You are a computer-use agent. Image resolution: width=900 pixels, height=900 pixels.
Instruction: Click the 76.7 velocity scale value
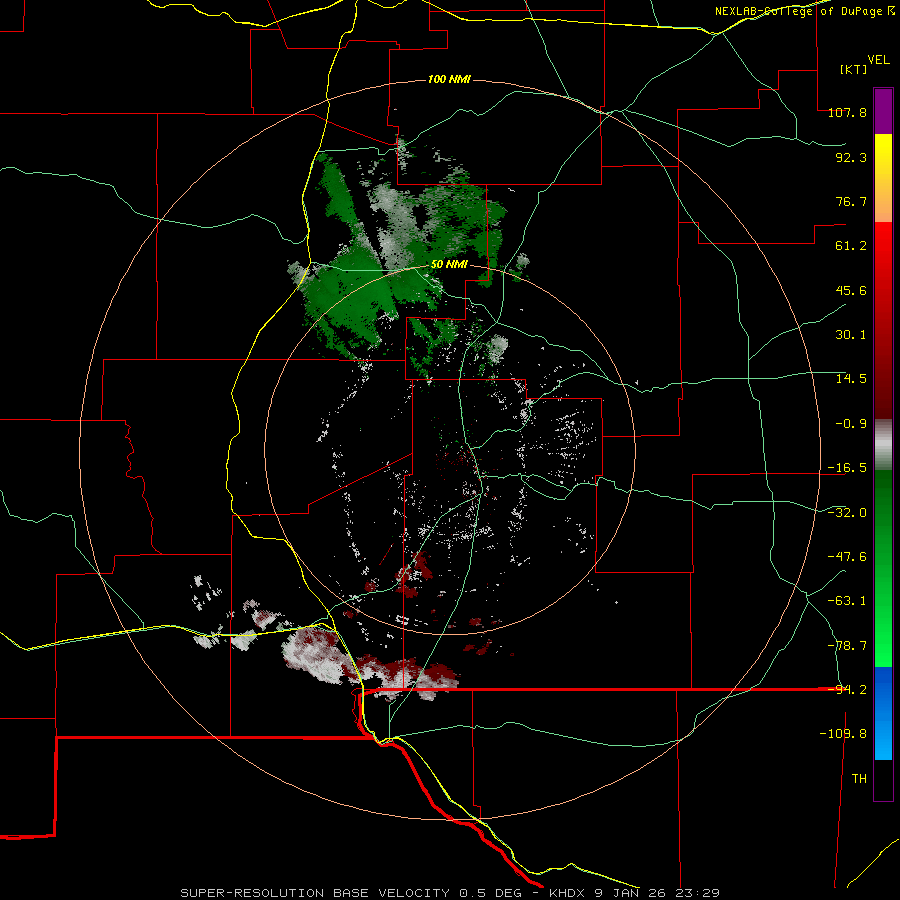click(x=851, y=201)
